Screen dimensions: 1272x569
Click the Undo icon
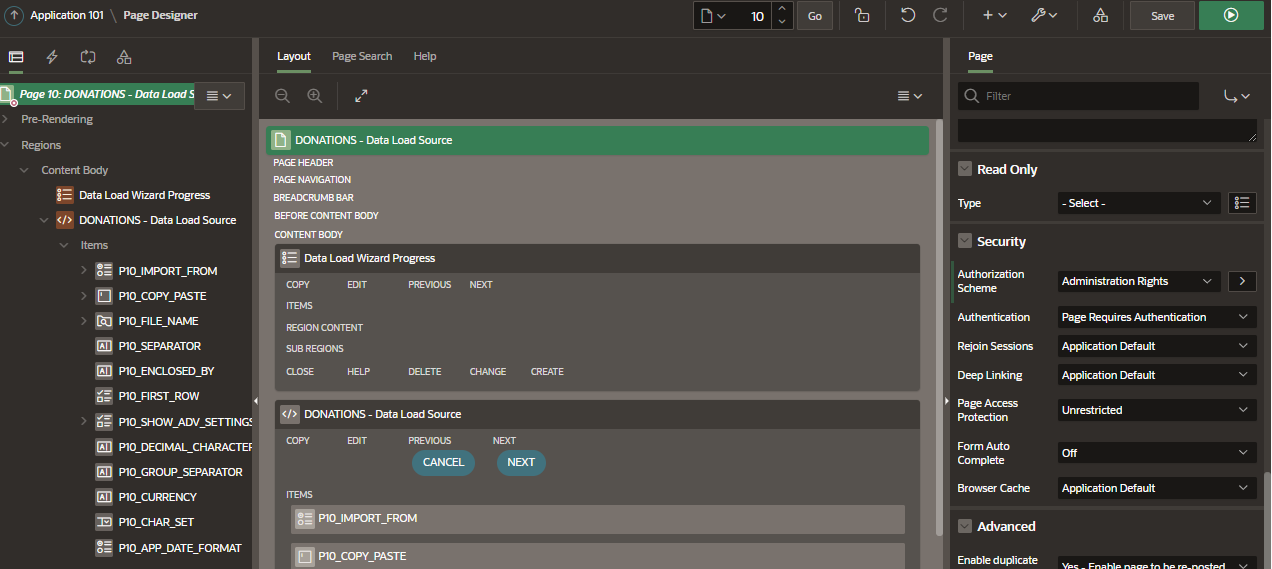pos(908,16)
